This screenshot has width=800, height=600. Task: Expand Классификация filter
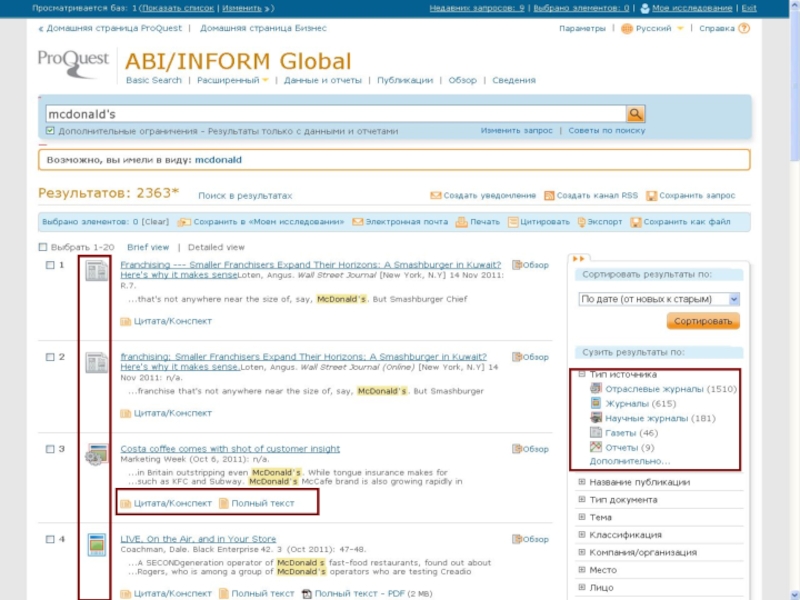(x=582, y=534)
